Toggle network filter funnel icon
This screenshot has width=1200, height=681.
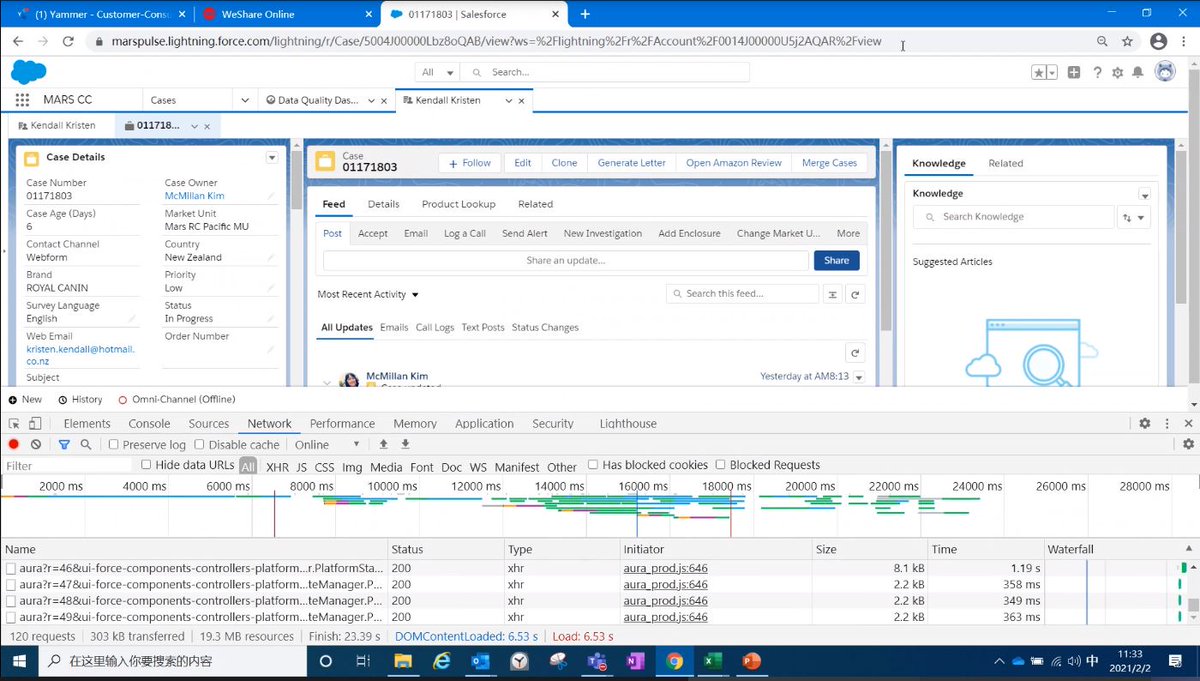pyautogui.click(x=64, y=444)
